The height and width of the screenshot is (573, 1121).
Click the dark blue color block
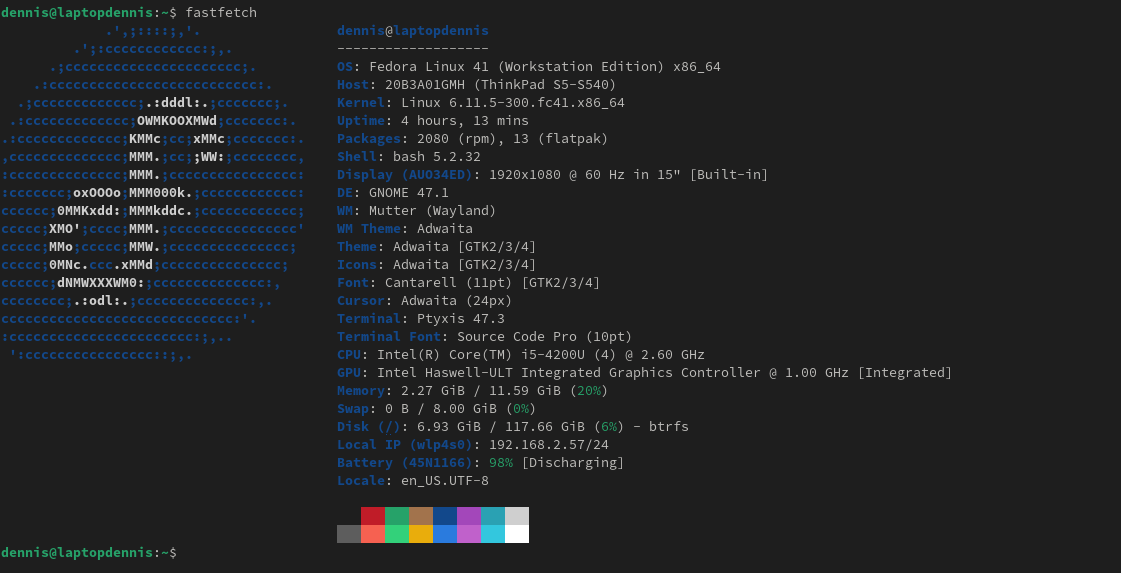(445, 516)
